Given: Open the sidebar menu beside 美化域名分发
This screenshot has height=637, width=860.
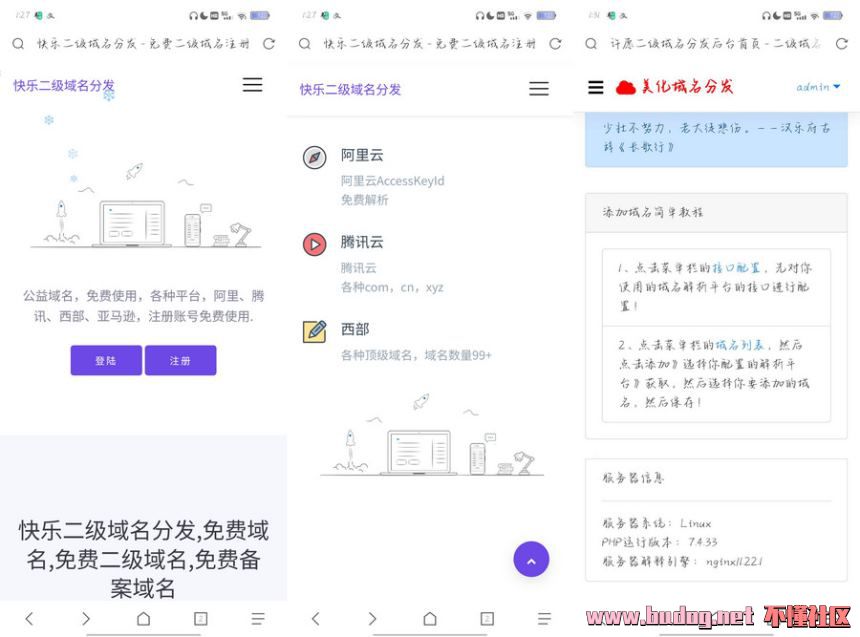Looking at the screenshot, I should pos(596,87).
